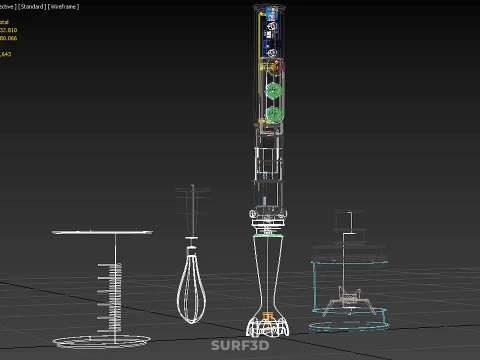
Task: Select the chopper blade inside the bowl
Action: (349, 300)
